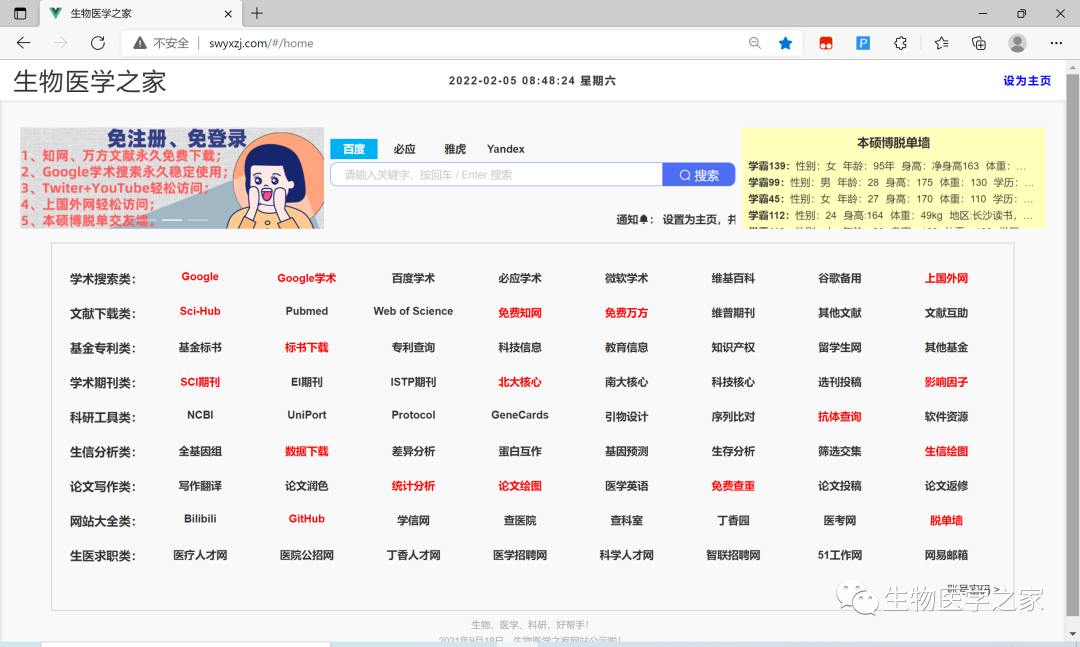The height and width of the screenshot is (647, 1080).
Task: Open the Google link
Action: (x=200, y=276)
